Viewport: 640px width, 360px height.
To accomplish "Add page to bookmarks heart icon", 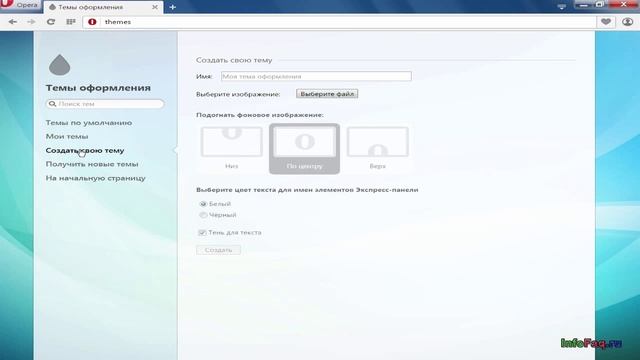I will coord(606,22).
